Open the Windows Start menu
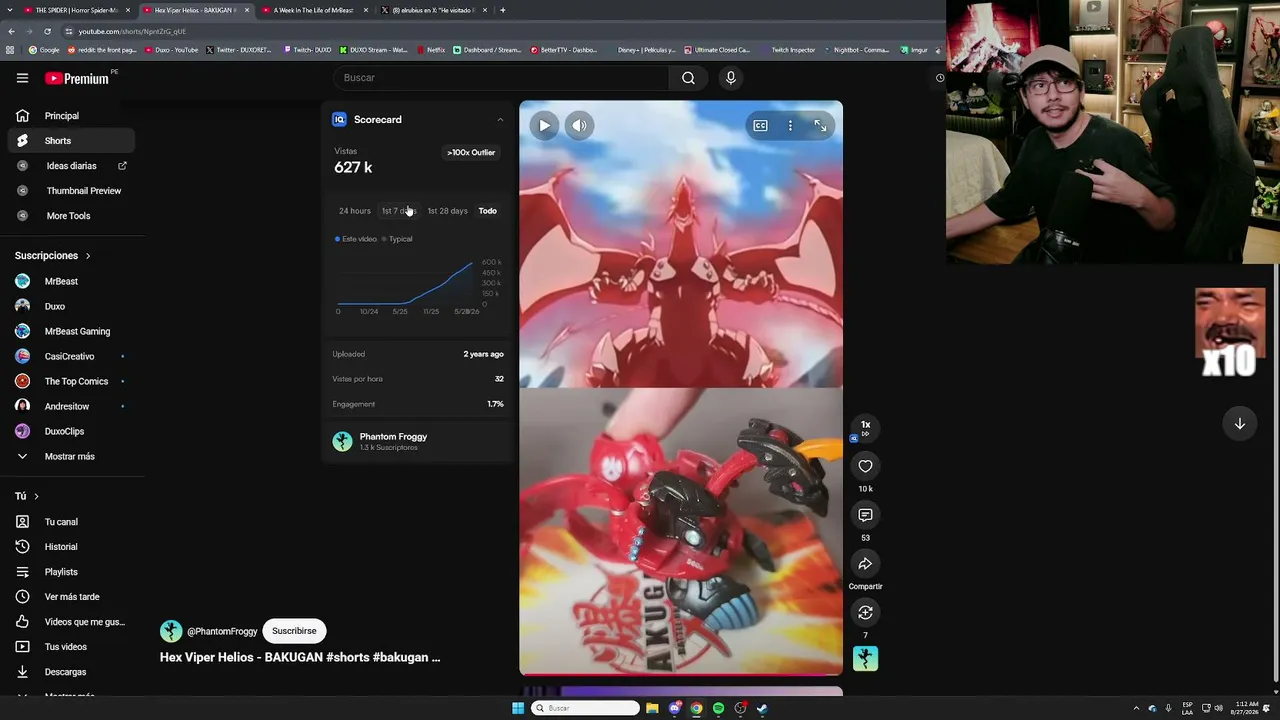Viewport: 1280px width, 720px height. point(518,708)
